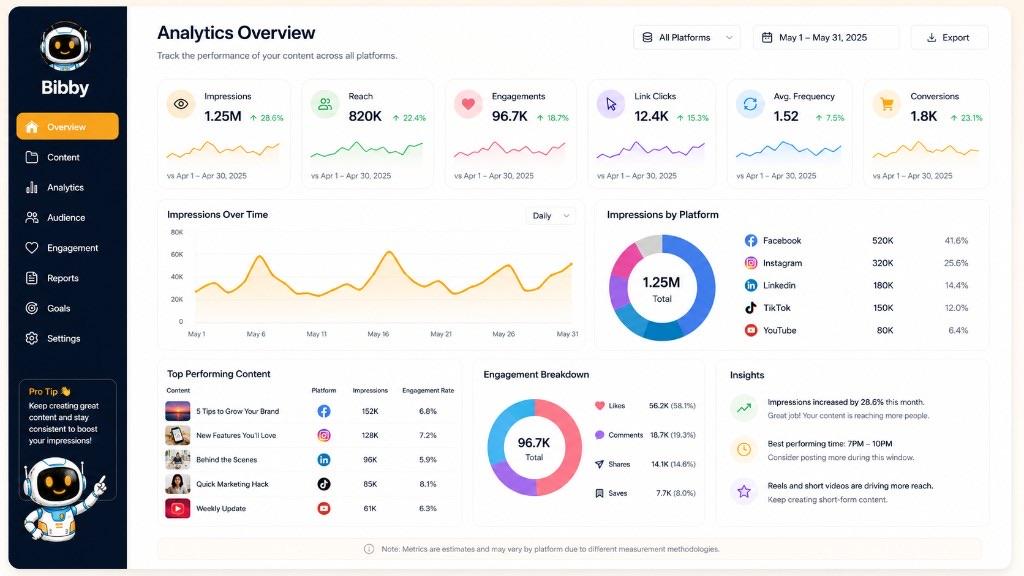
Task: Click the Facebook icon in platform list
Action: tap(751, 240)
